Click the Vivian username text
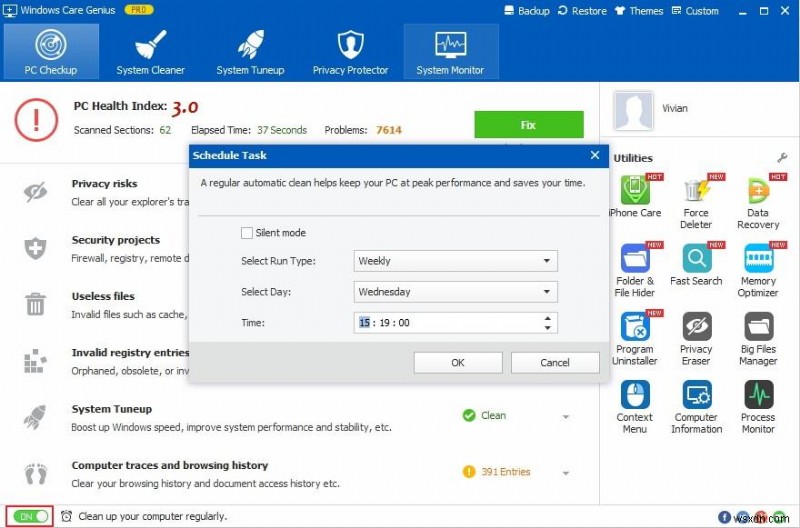This screenshot has height=528, width=800. 674,108
